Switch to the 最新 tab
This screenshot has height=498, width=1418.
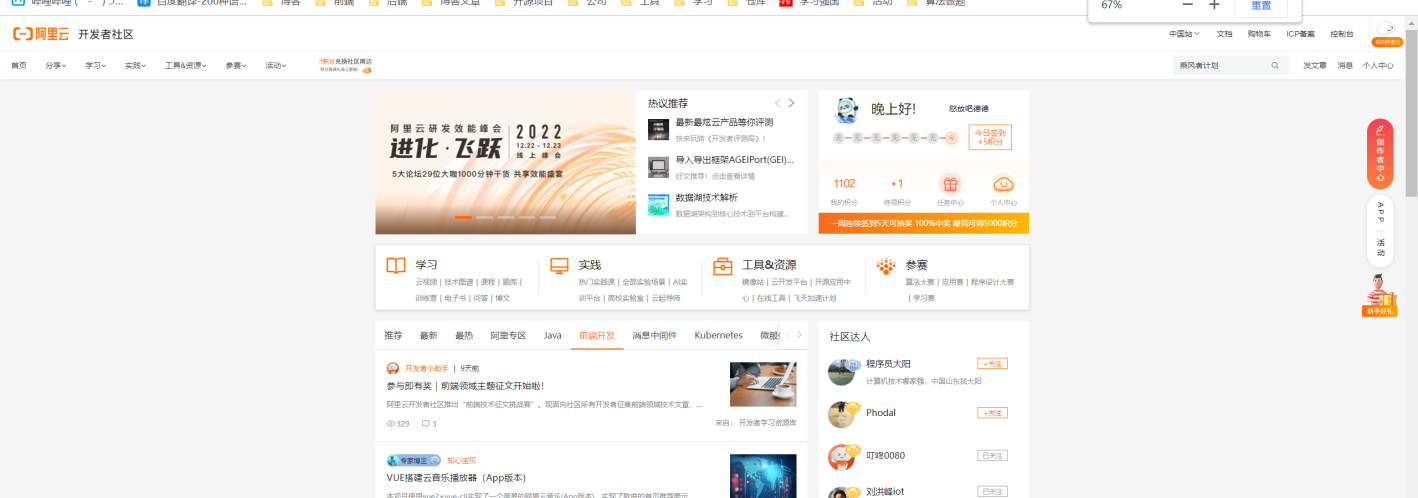[x=428, y=336]
